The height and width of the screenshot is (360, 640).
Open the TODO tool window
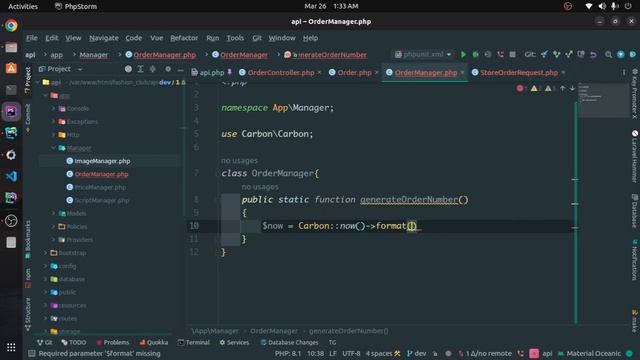pos(73,342)
